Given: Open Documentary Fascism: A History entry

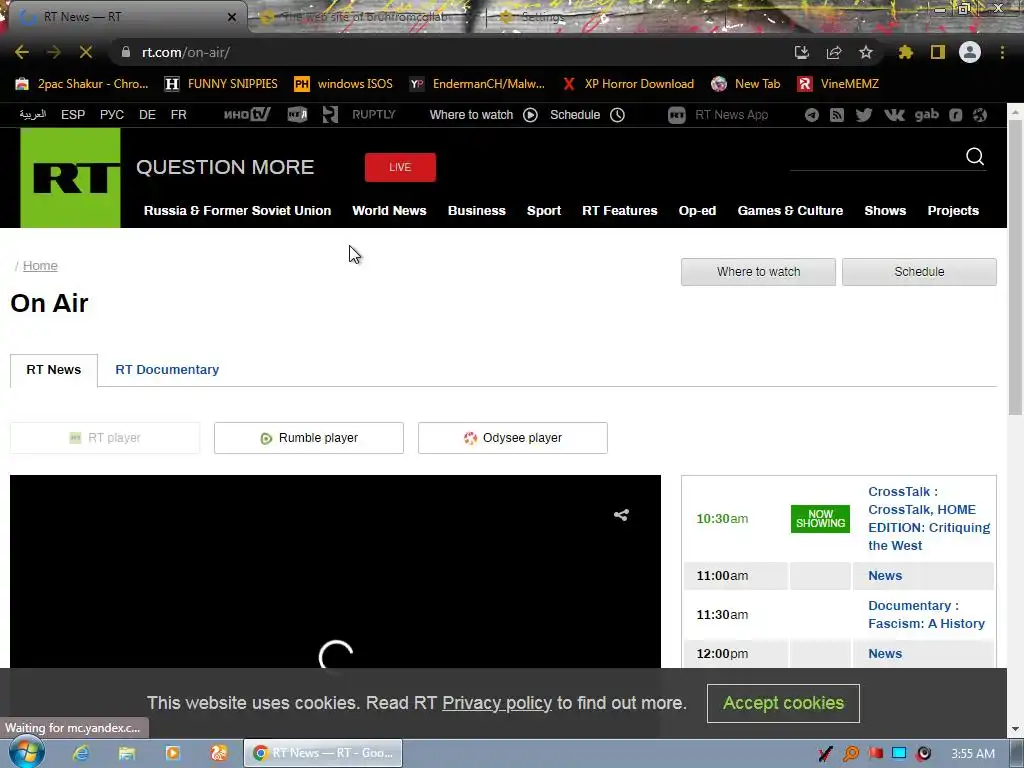Looking at the screenshot, I should [x=926, y=615].
